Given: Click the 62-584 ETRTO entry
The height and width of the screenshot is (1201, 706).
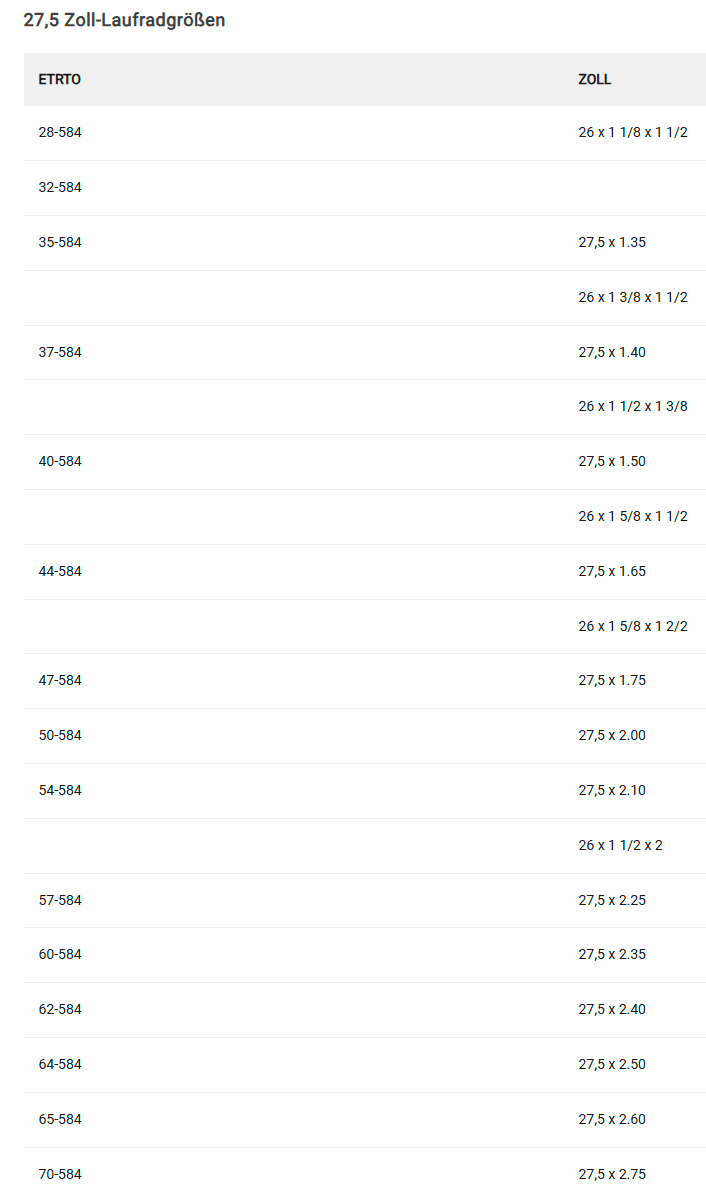Looking at the screenshot, I should [x=60, y=1009].
